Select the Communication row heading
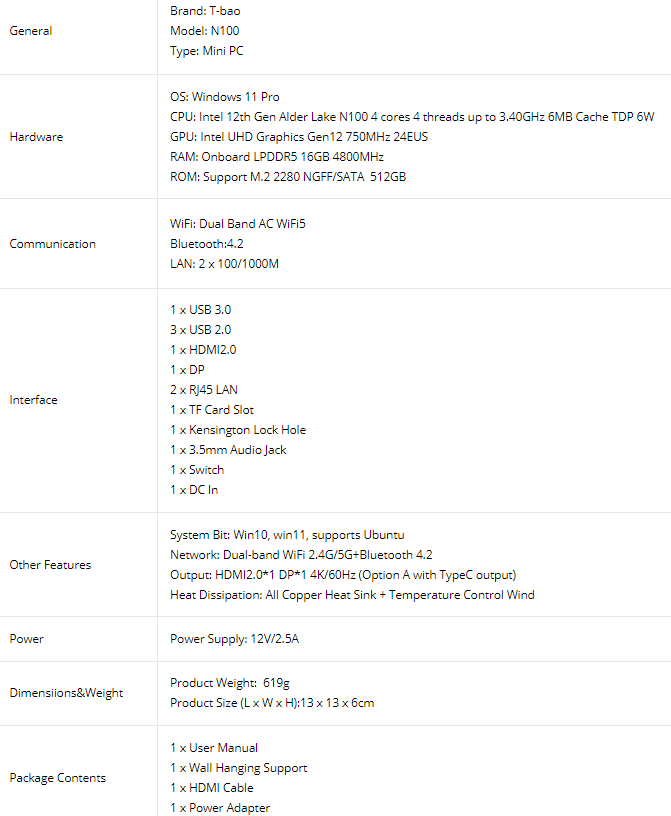Viewport: 671px width, 816px height. pyautogui.click(x=53, y=244)
